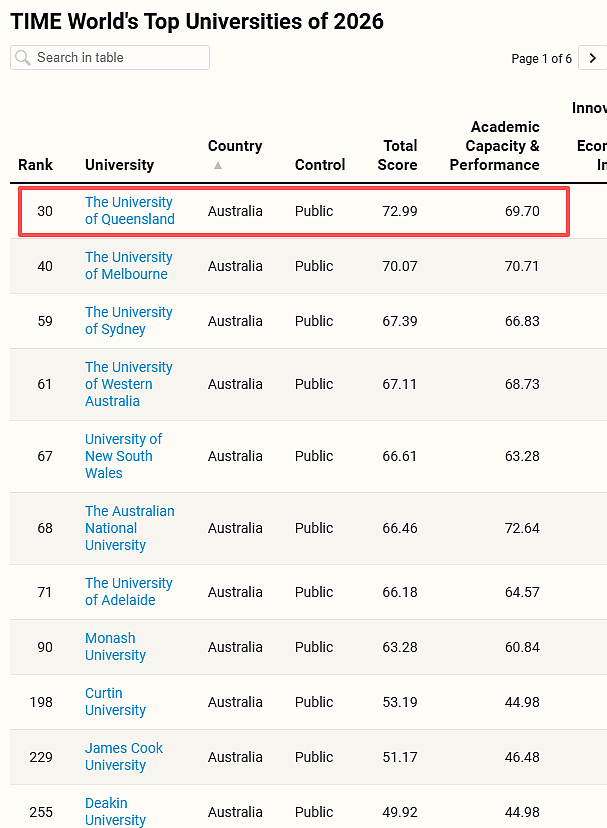The width and height of the screenshot is (607, 828).
Task: Open University of New South Wales link
Action: 123,456
